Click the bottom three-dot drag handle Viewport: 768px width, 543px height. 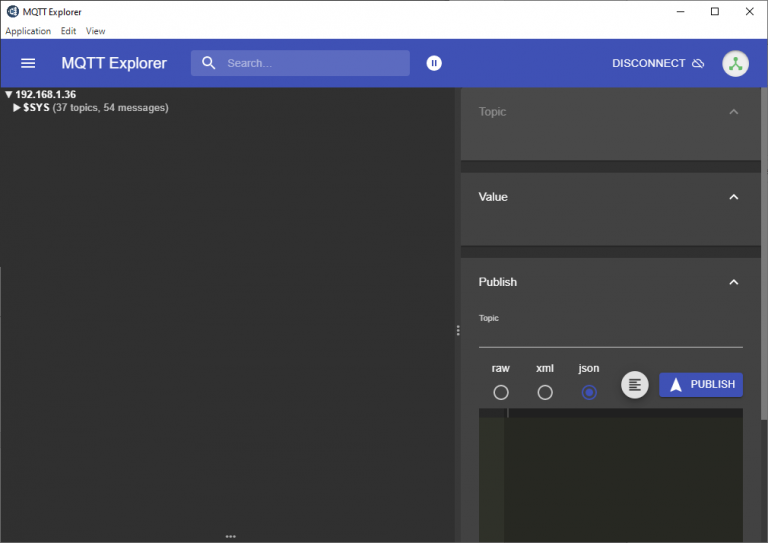click(231, 537)
